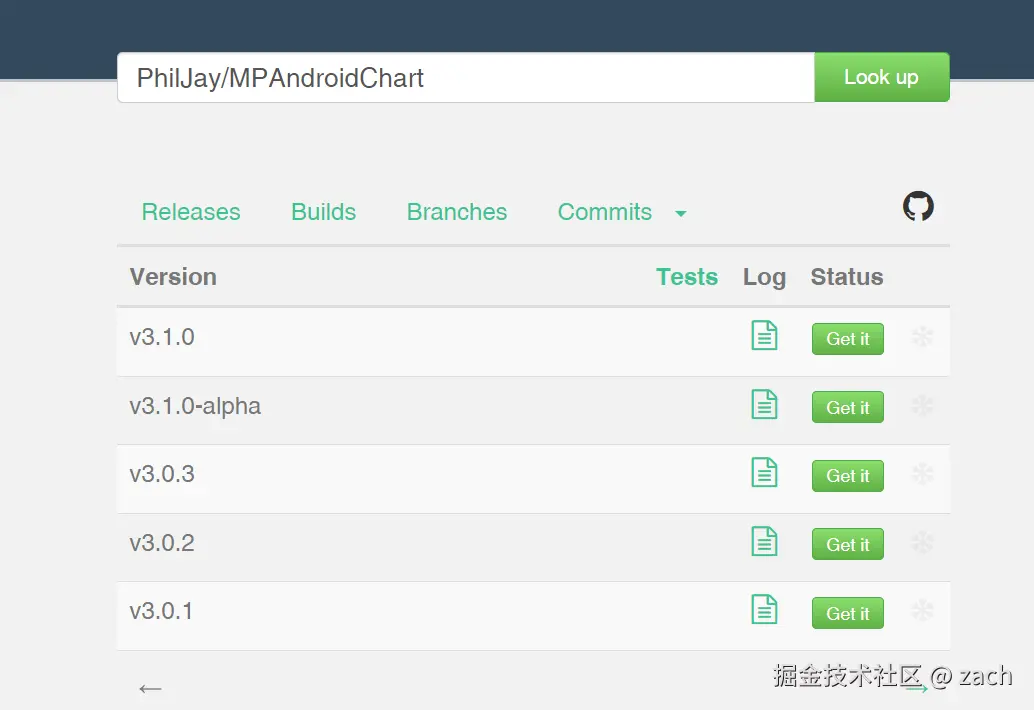Click the snowflake icon in v3.1.0 row
Image resolution: width=1034 pixels, height=710 pixels.
click(922, 337)
